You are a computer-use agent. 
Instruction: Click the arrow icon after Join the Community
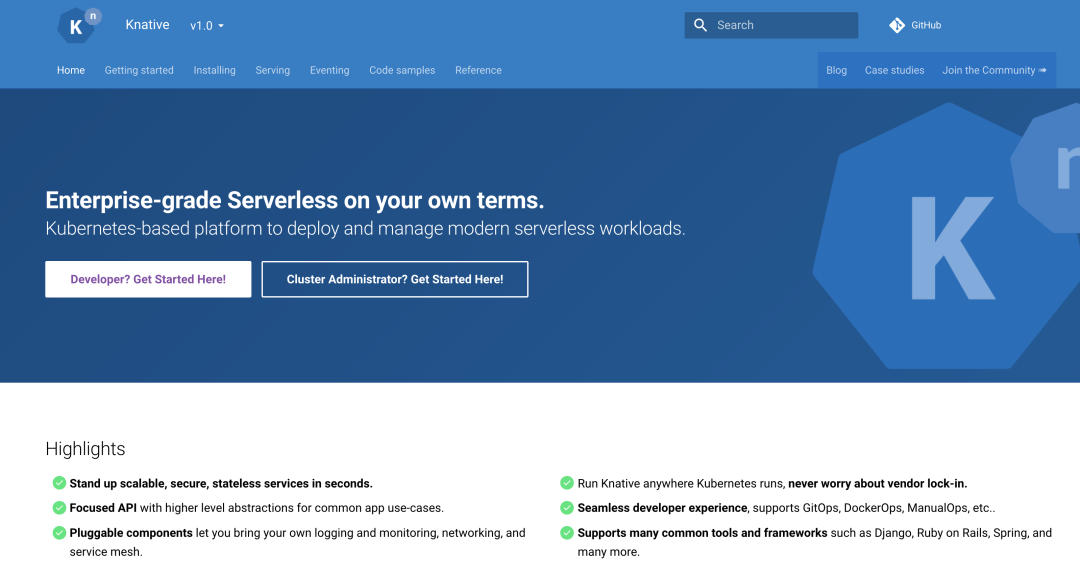point(1043,70)
